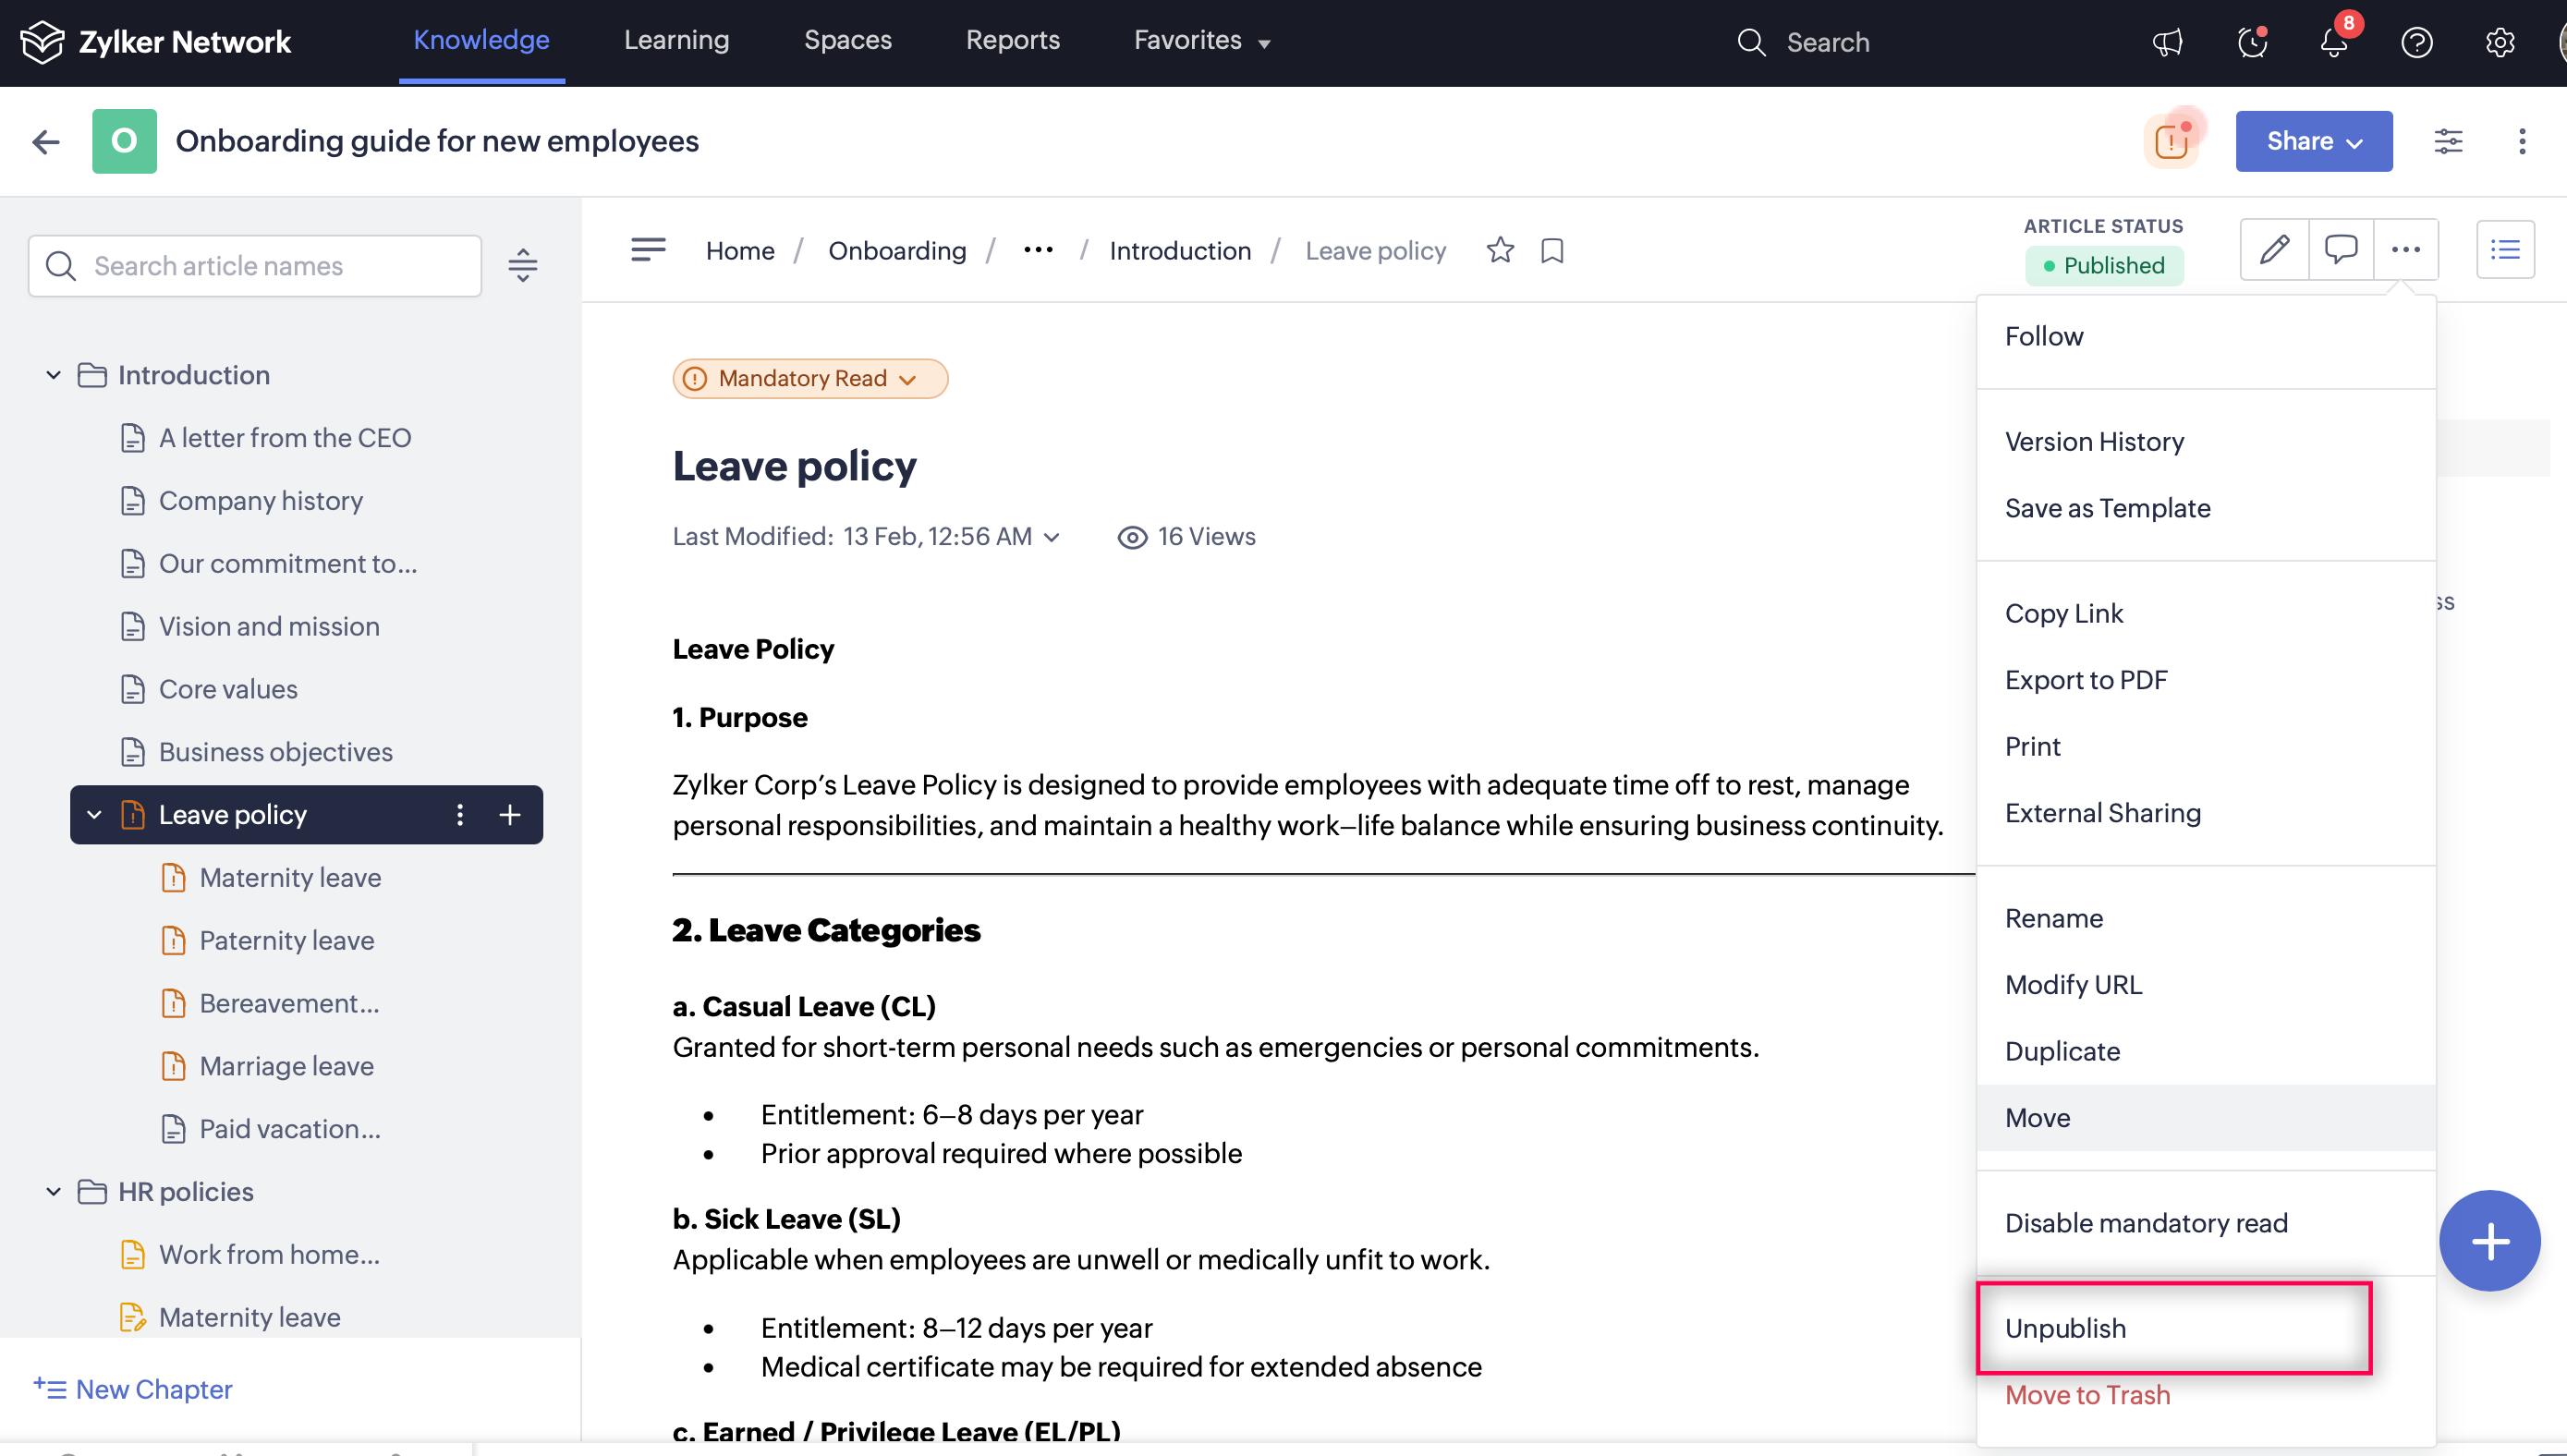The image size is (2567, 1456).
Task: Add sub-article with plus next to Leave policy
Action: coord(510,815)
